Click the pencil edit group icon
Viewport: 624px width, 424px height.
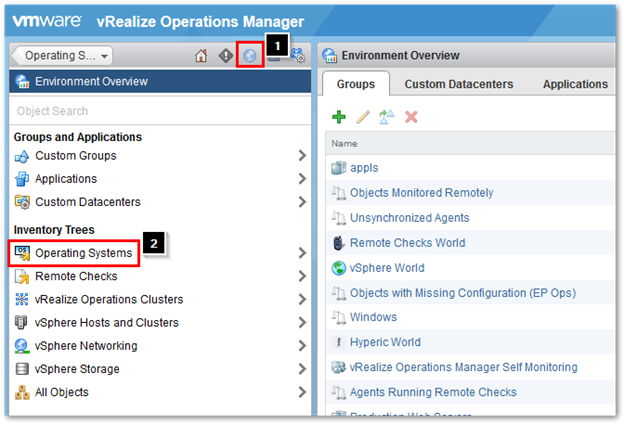pyautogui.click(x=362, y=117)
